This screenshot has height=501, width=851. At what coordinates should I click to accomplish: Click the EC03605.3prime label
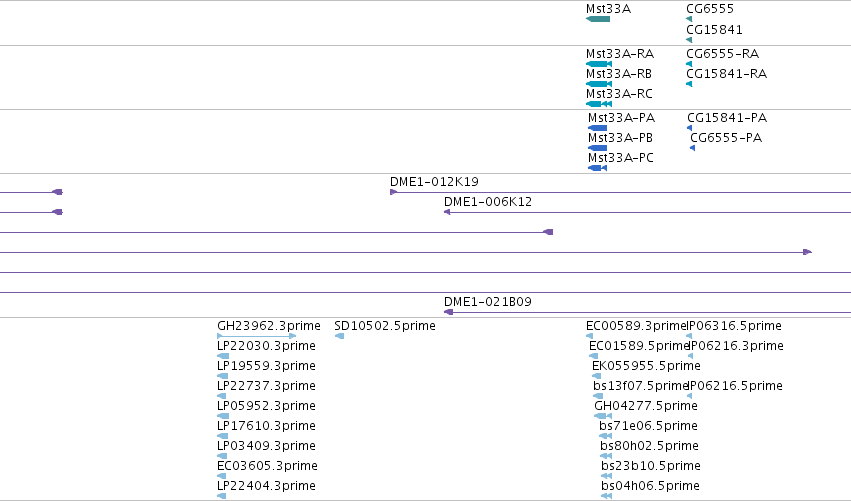pyautogui.click(x=267, y=466)
